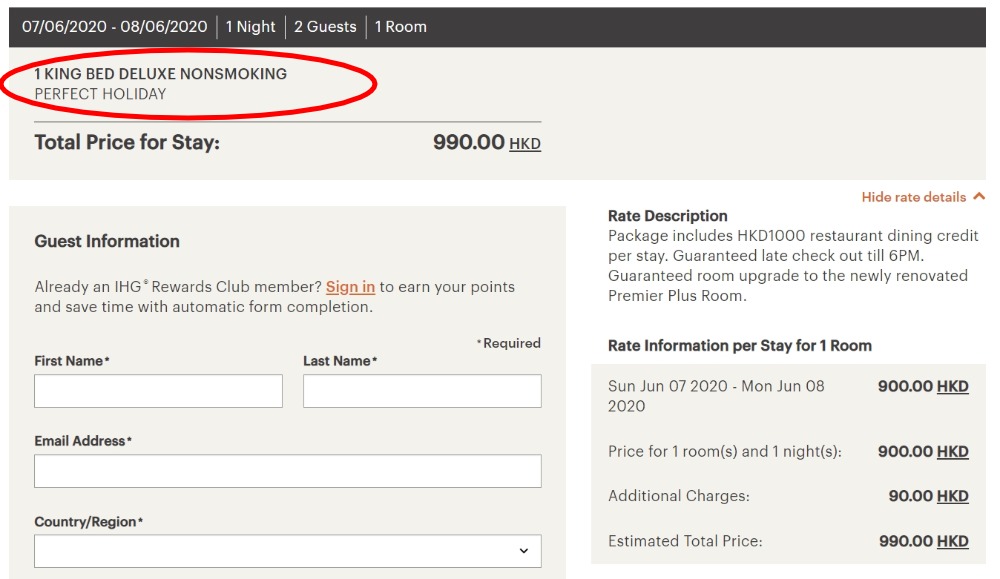
Task: Select the Email Address input box
Action: 288,471
